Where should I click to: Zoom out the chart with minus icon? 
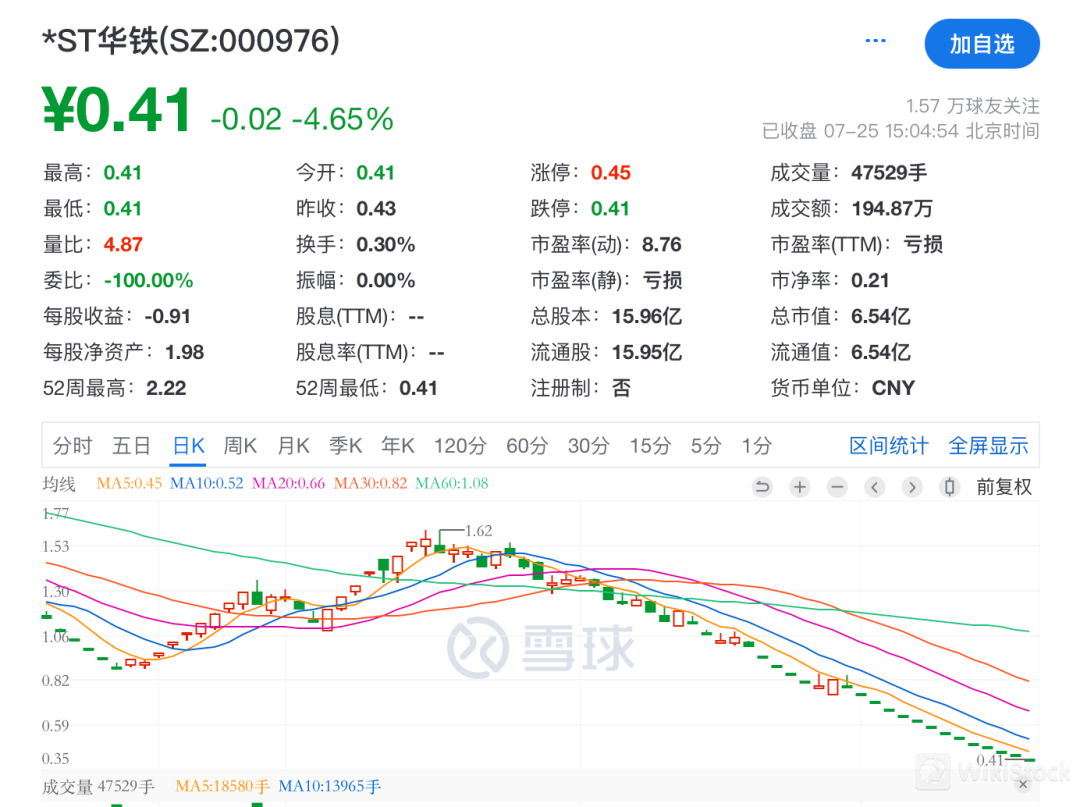coord(837,487)
